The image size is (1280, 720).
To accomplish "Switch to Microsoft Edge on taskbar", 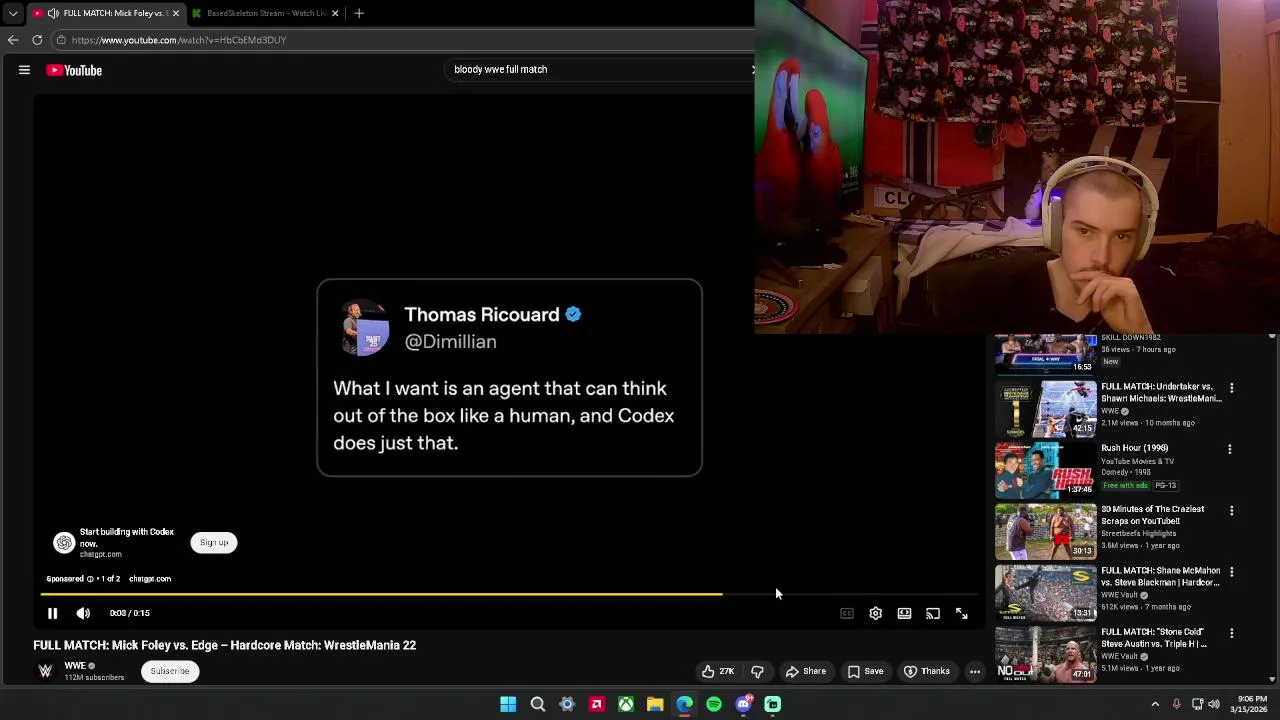I will tap(684, 704).
